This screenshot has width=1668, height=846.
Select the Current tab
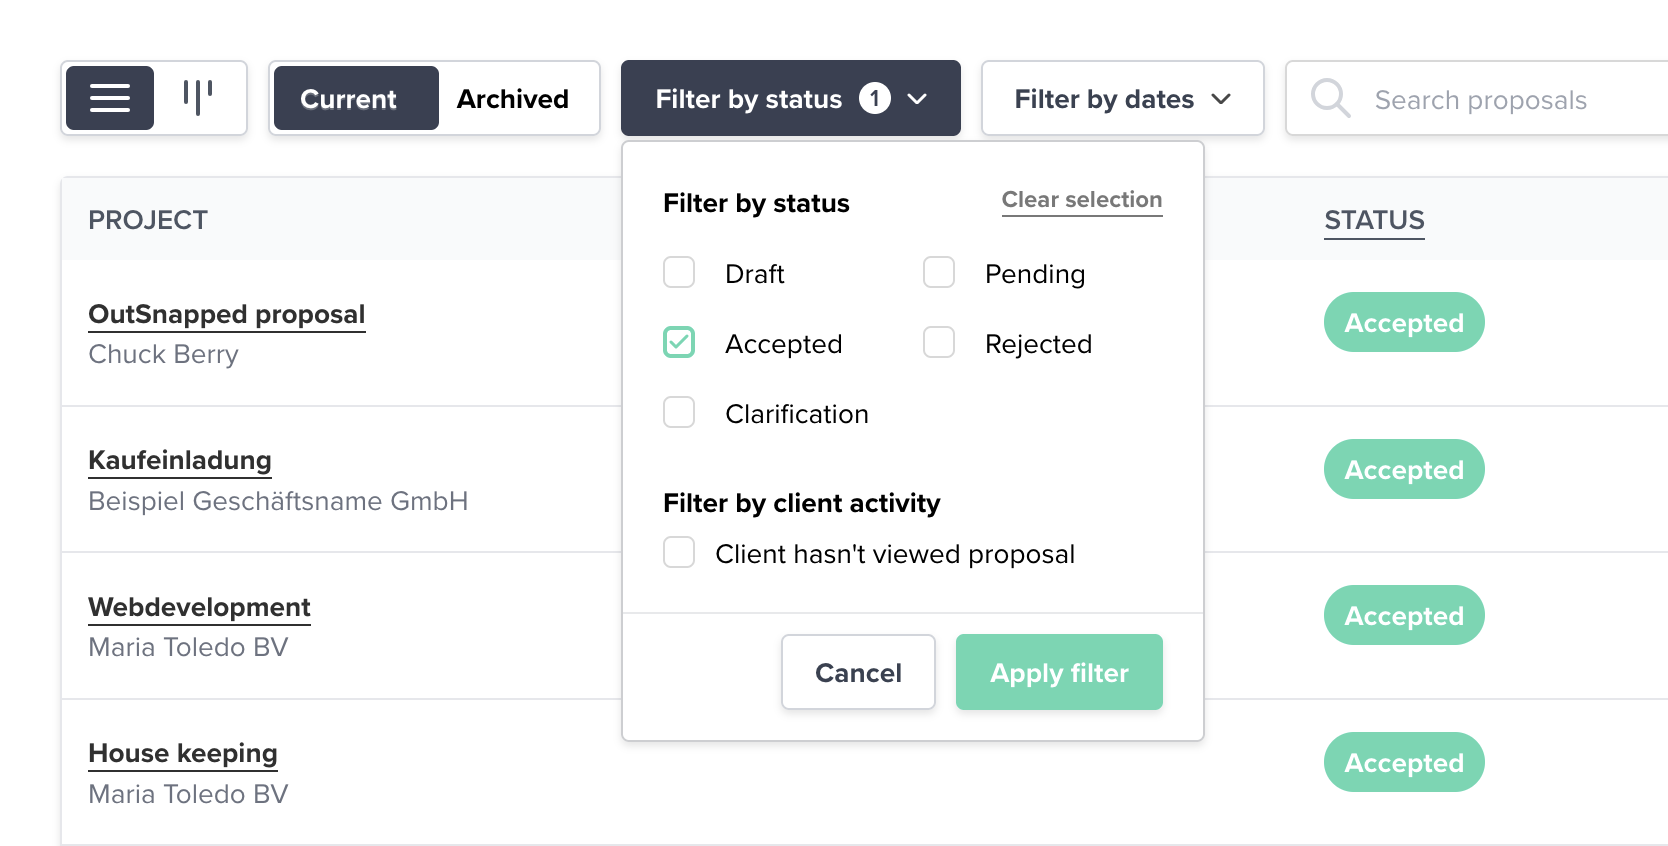click(348, 98)
